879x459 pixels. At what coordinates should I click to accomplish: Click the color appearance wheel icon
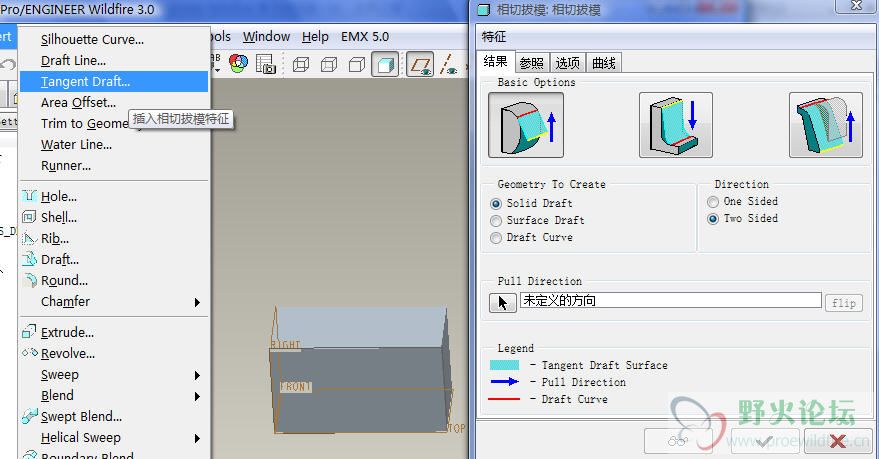238,63
